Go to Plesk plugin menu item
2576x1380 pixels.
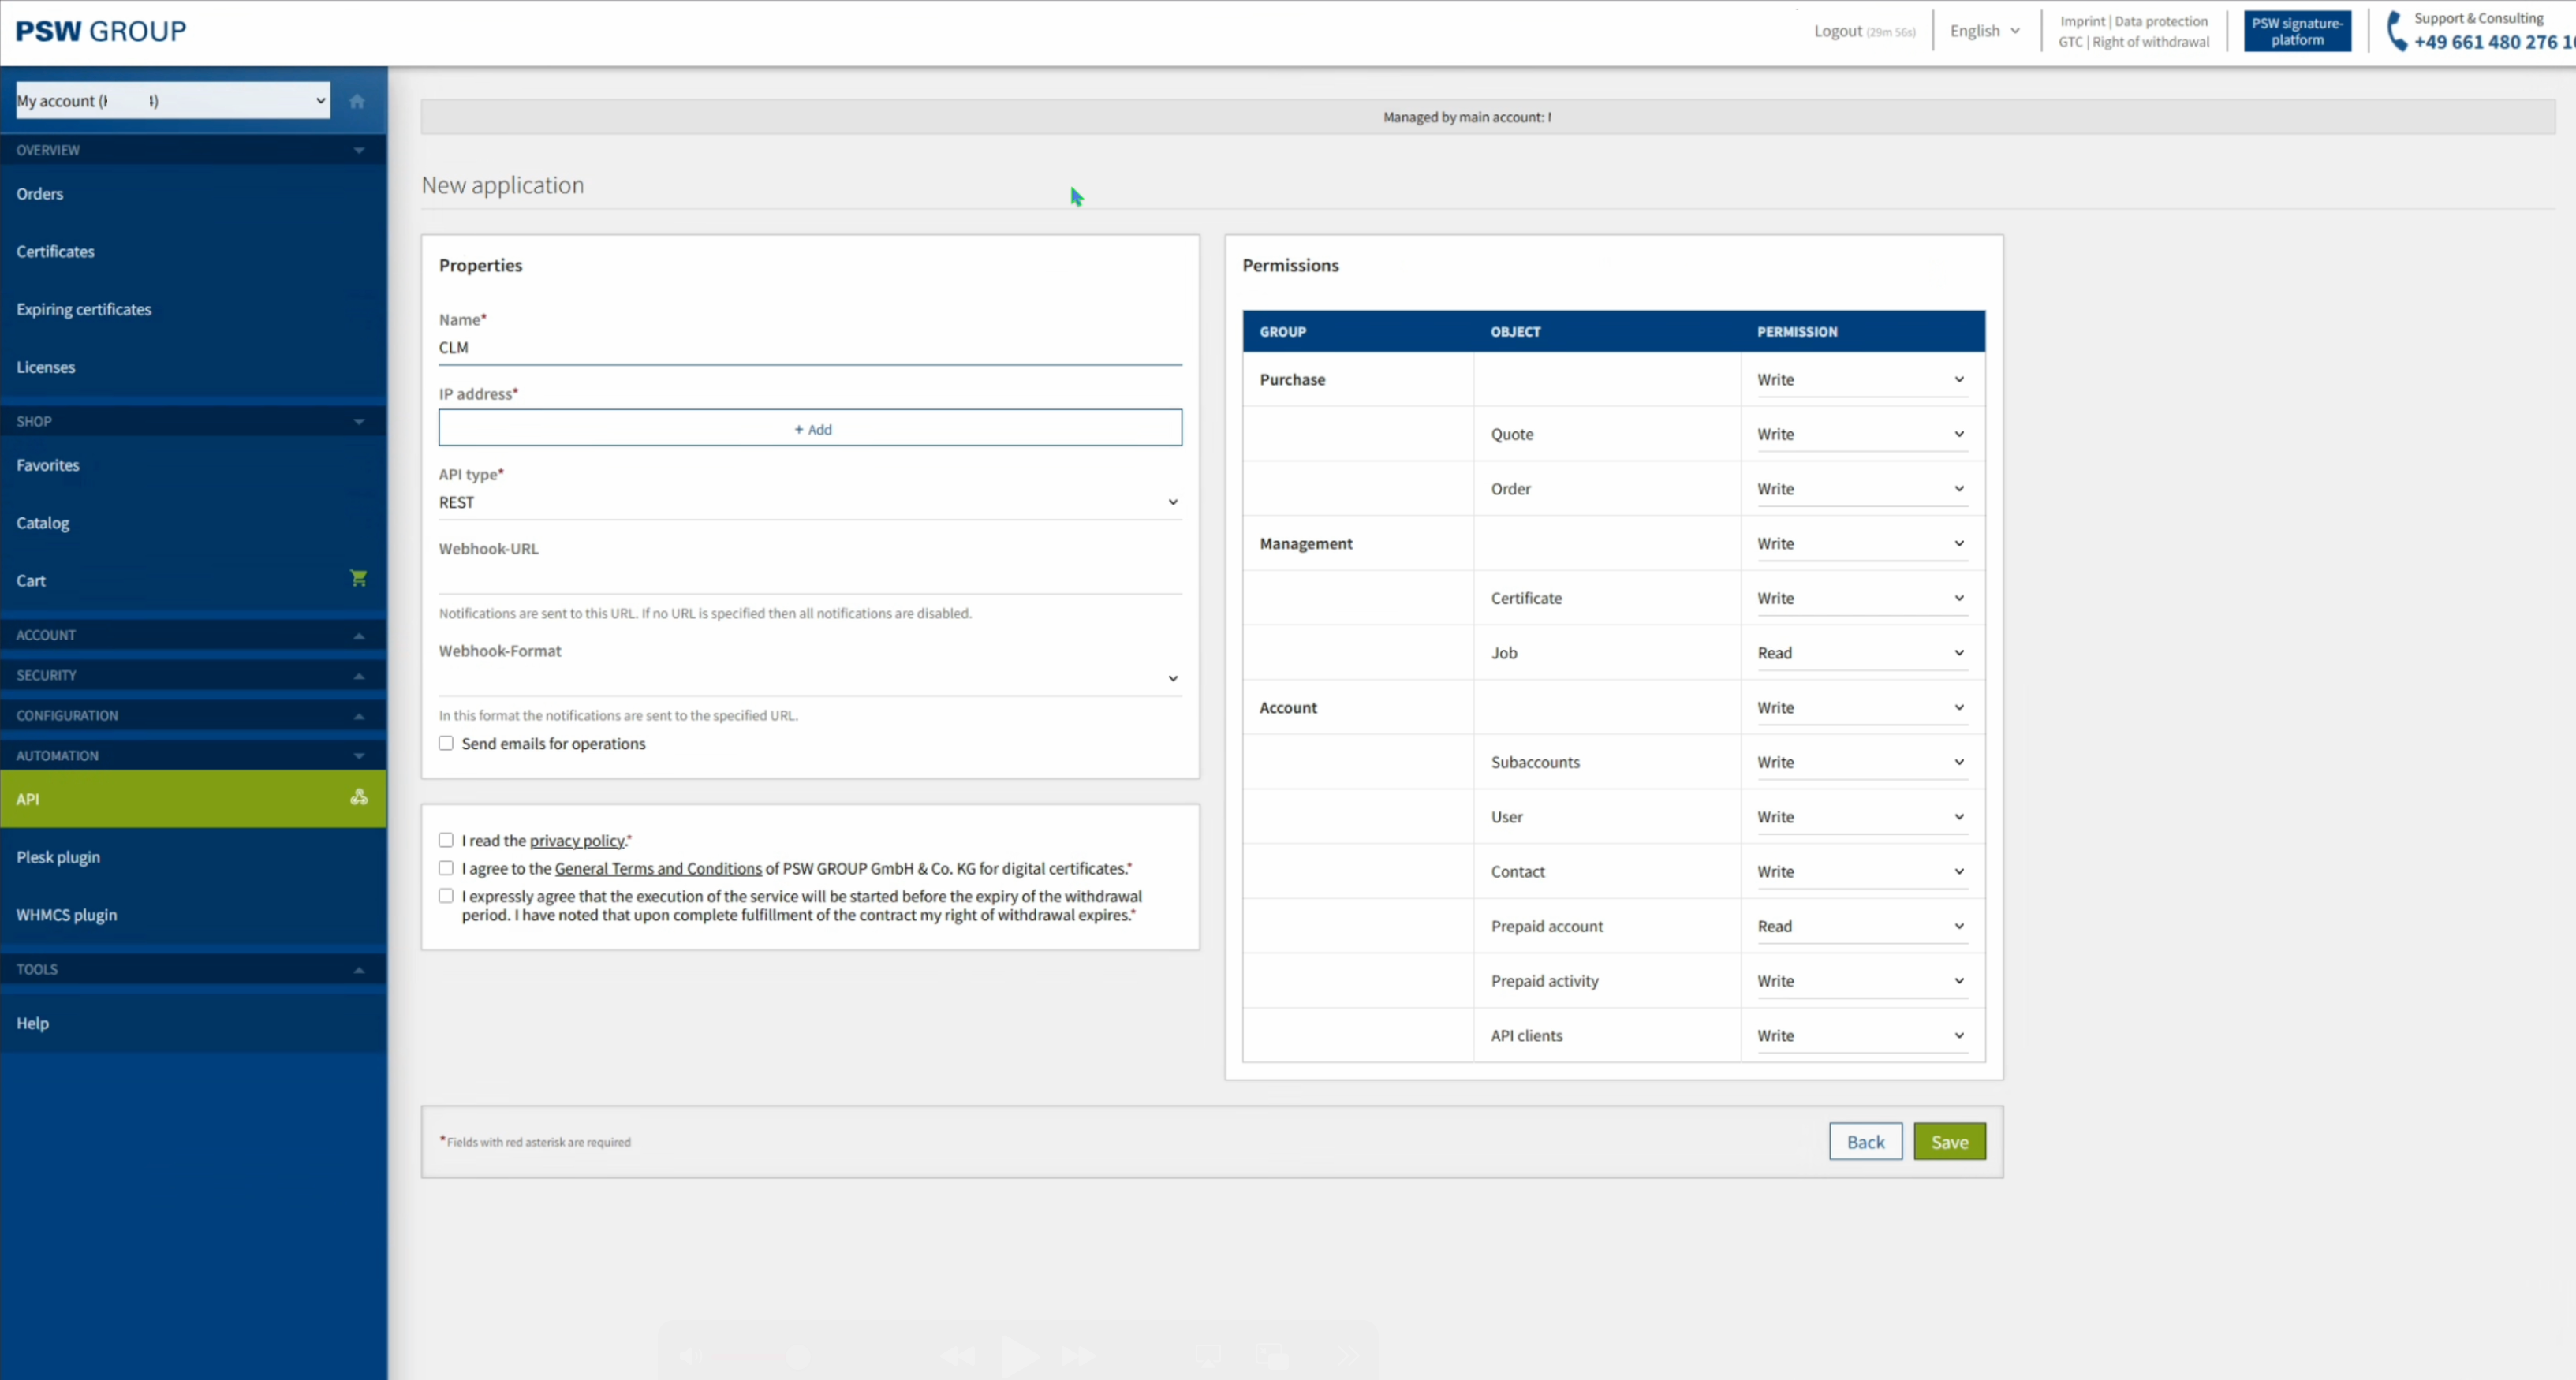[58, 857]
